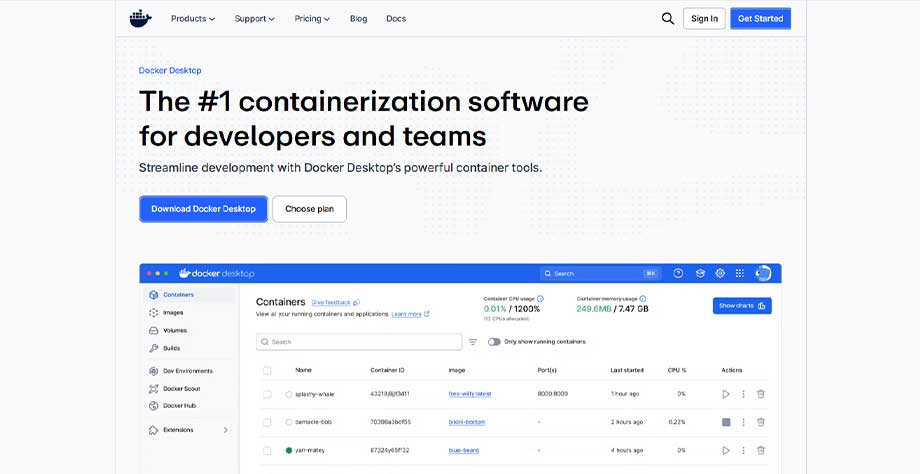Click the yarr-matey container name
Image resolution: width=920 pixels, height=474 pixels.
point(310,451)
